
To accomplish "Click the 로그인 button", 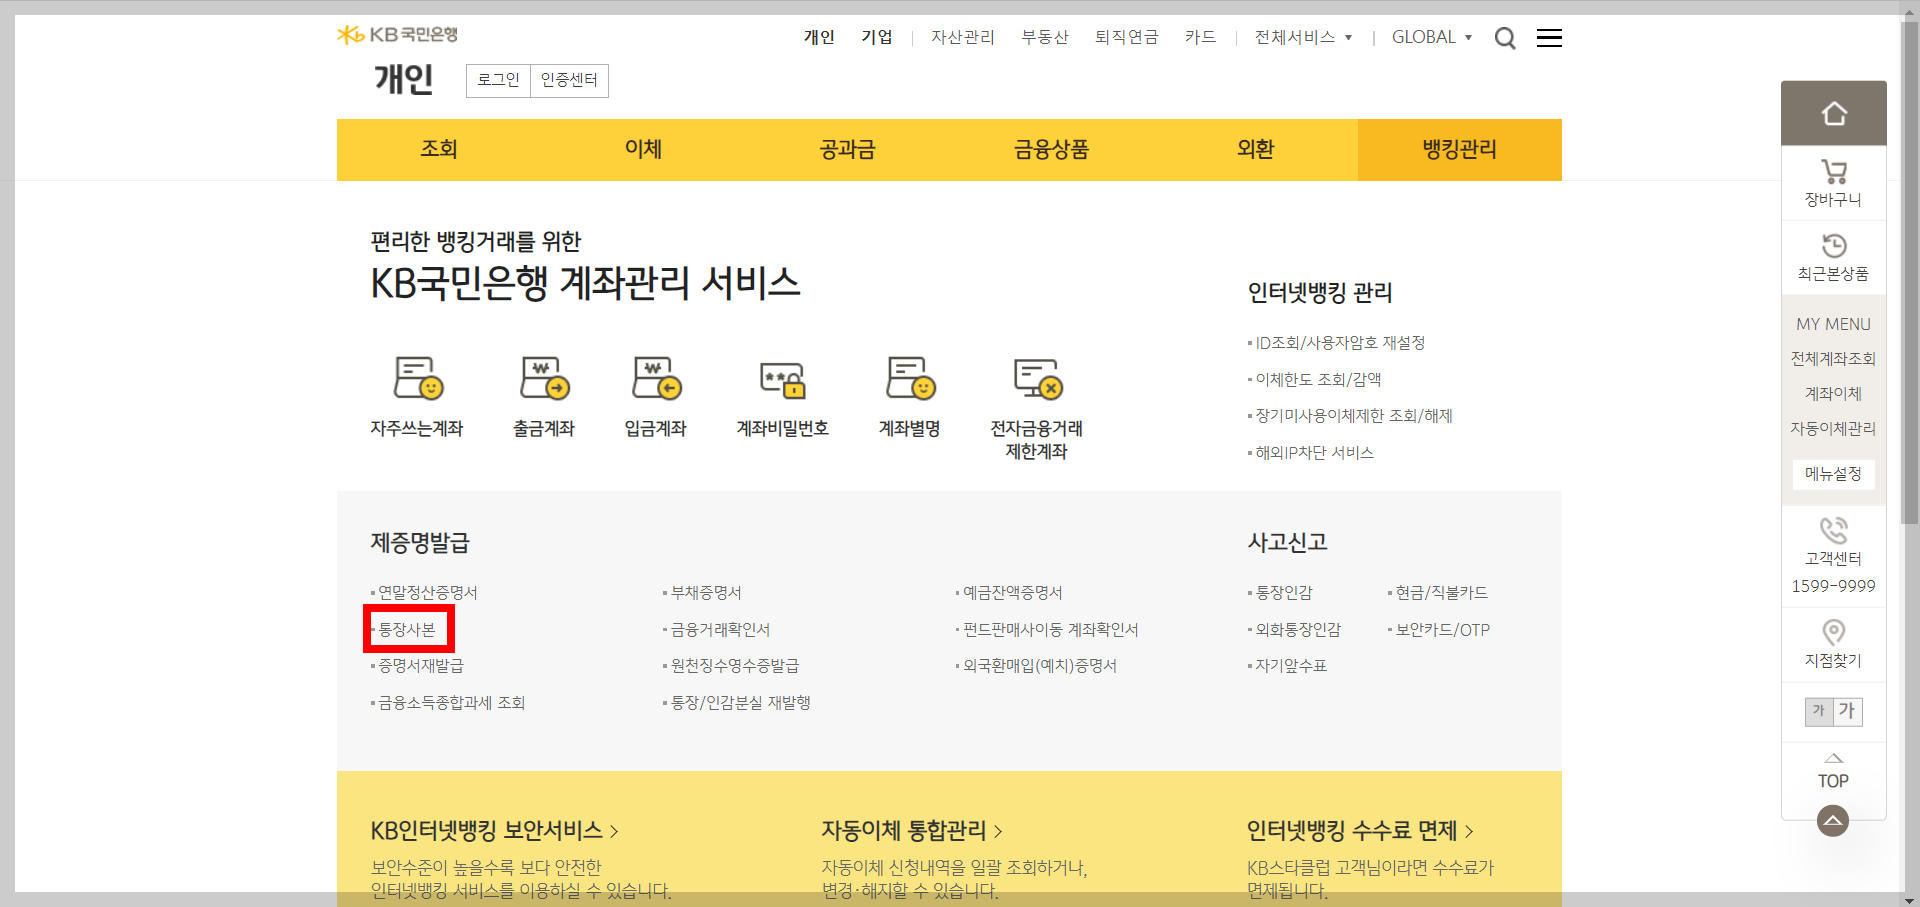I will 497,80.
